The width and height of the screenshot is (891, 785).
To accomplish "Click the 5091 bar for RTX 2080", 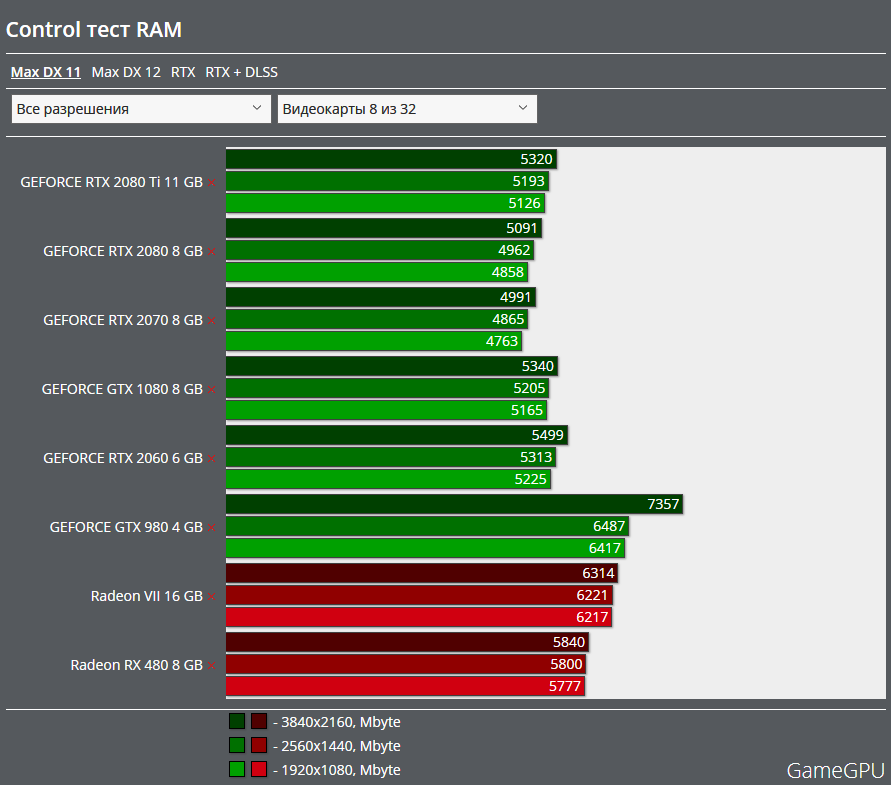I will click(384, 228).
